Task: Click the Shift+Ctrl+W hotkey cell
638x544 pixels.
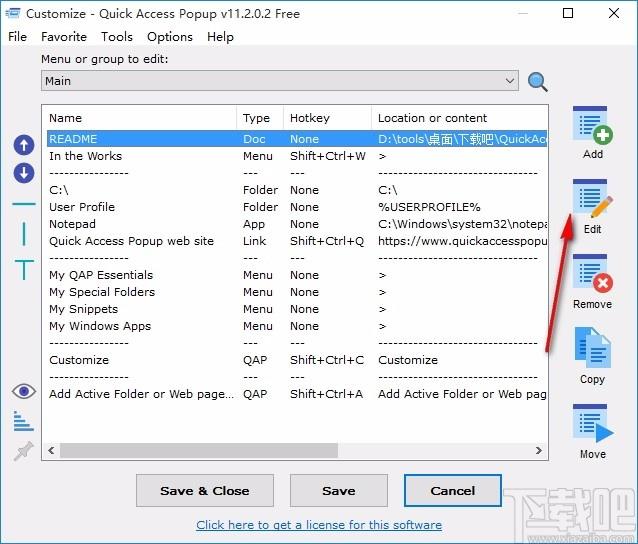Action: pyautogui.click(x=328, y=156)
